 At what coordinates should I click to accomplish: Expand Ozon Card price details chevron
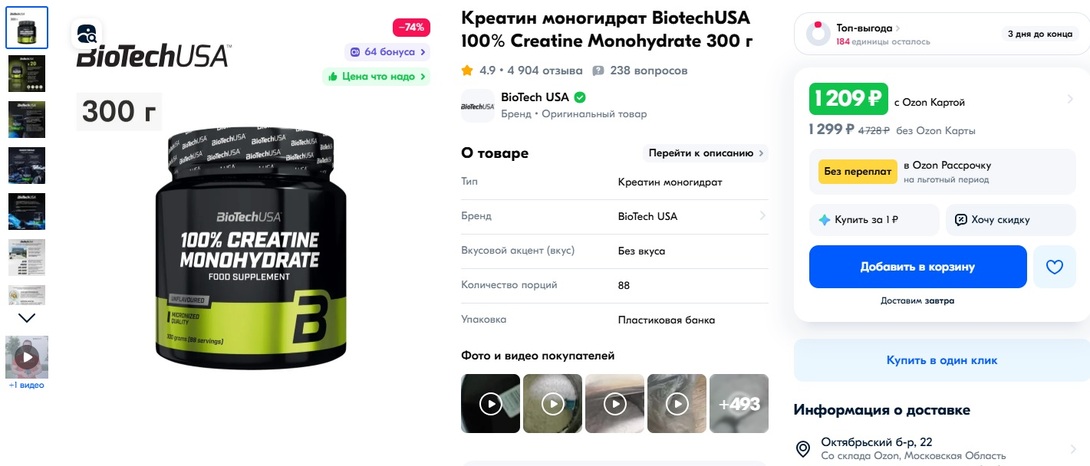(x=1070, y=99)
